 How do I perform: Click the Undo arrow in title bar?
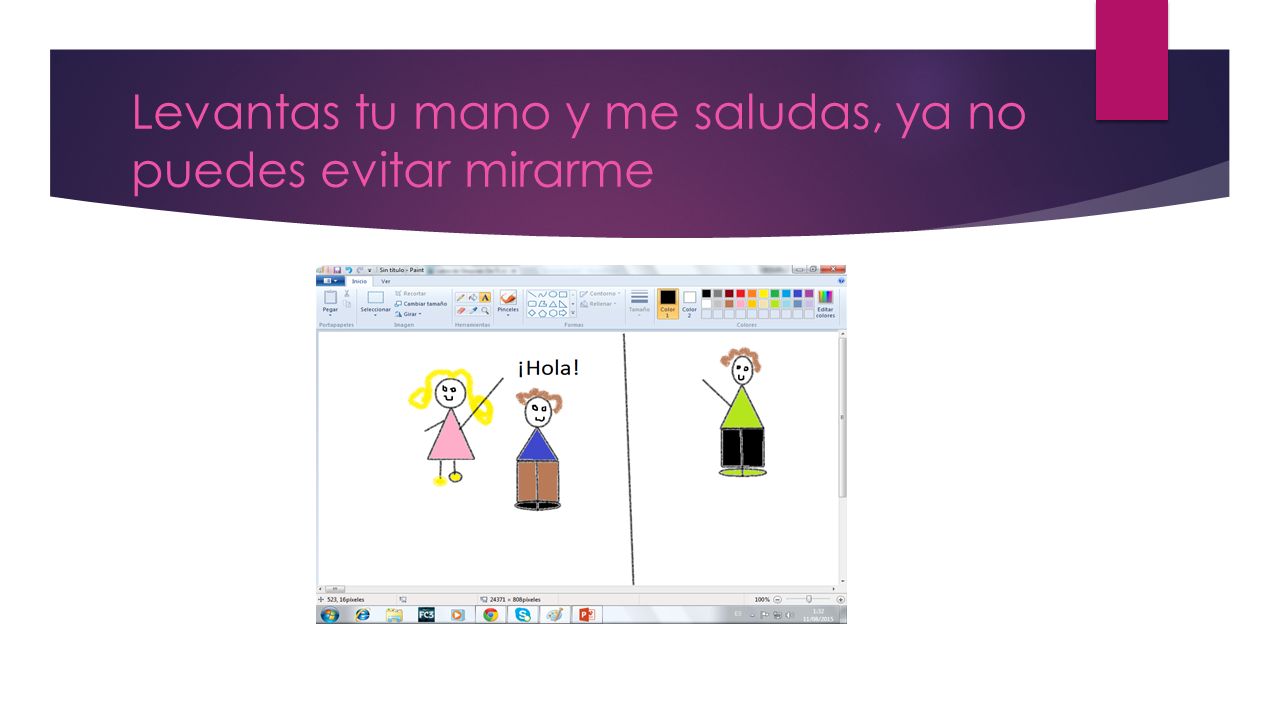tap(348, 270)
